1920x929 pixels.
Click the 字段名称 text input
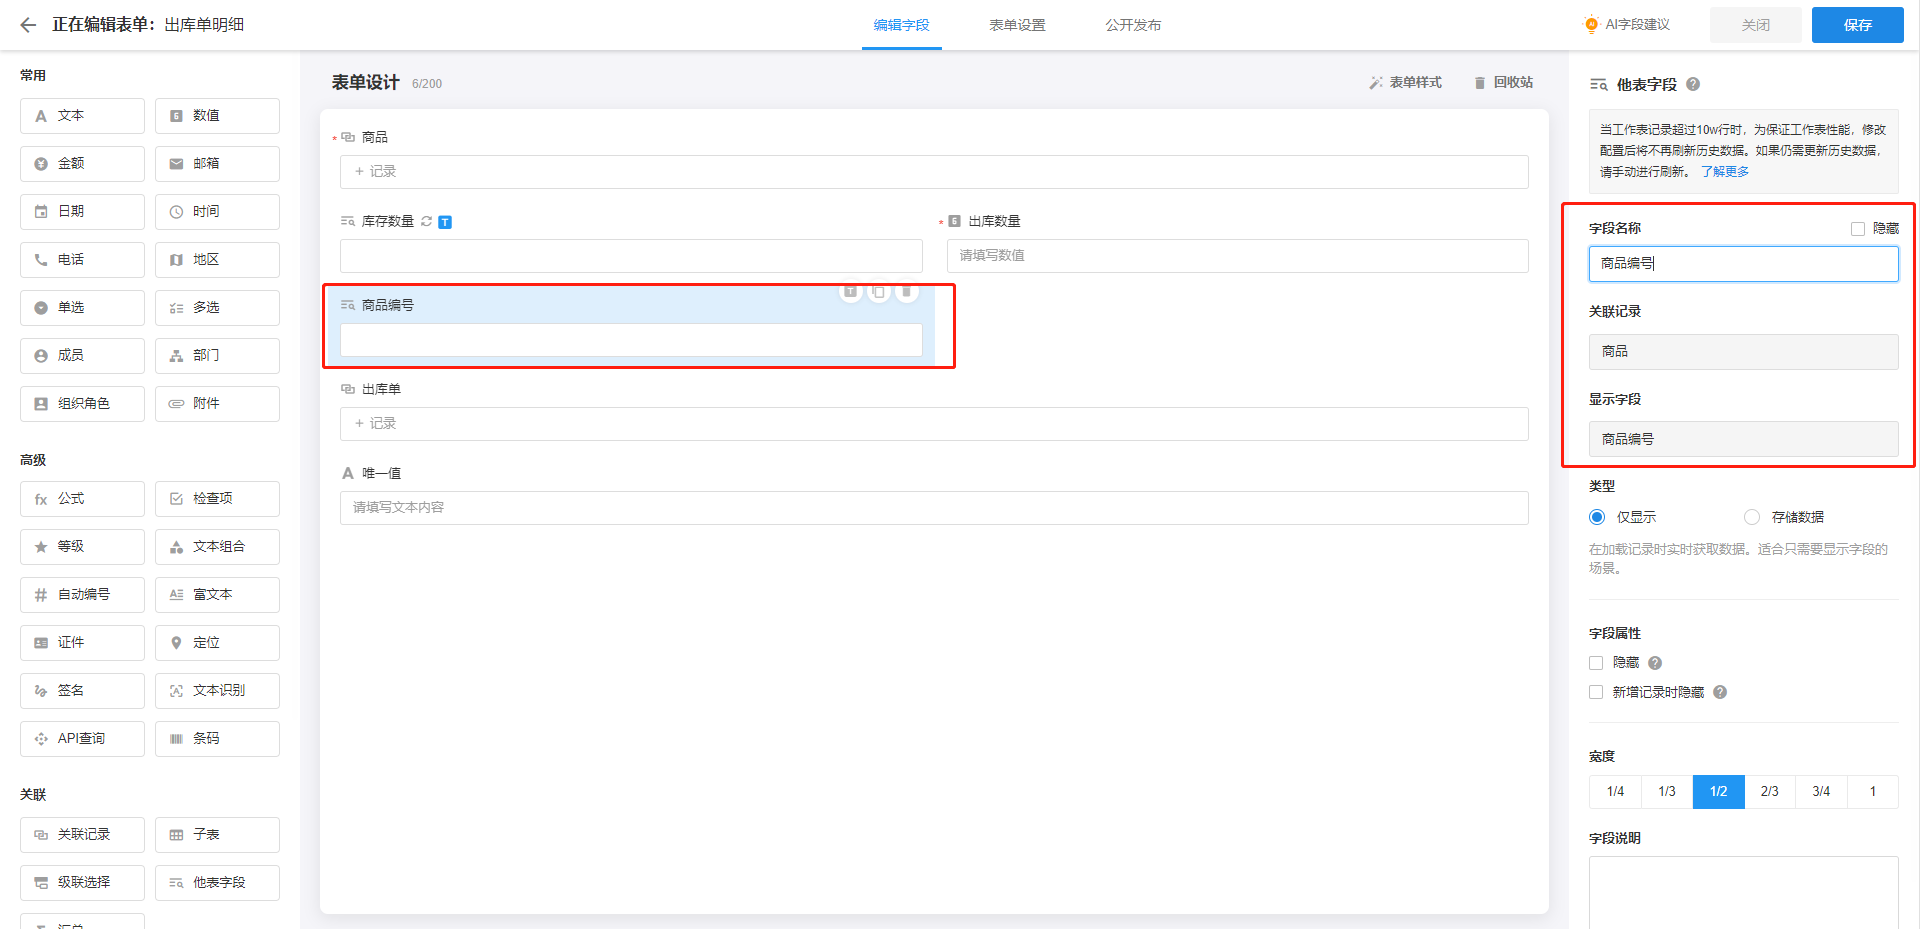tap(1742, 264)
